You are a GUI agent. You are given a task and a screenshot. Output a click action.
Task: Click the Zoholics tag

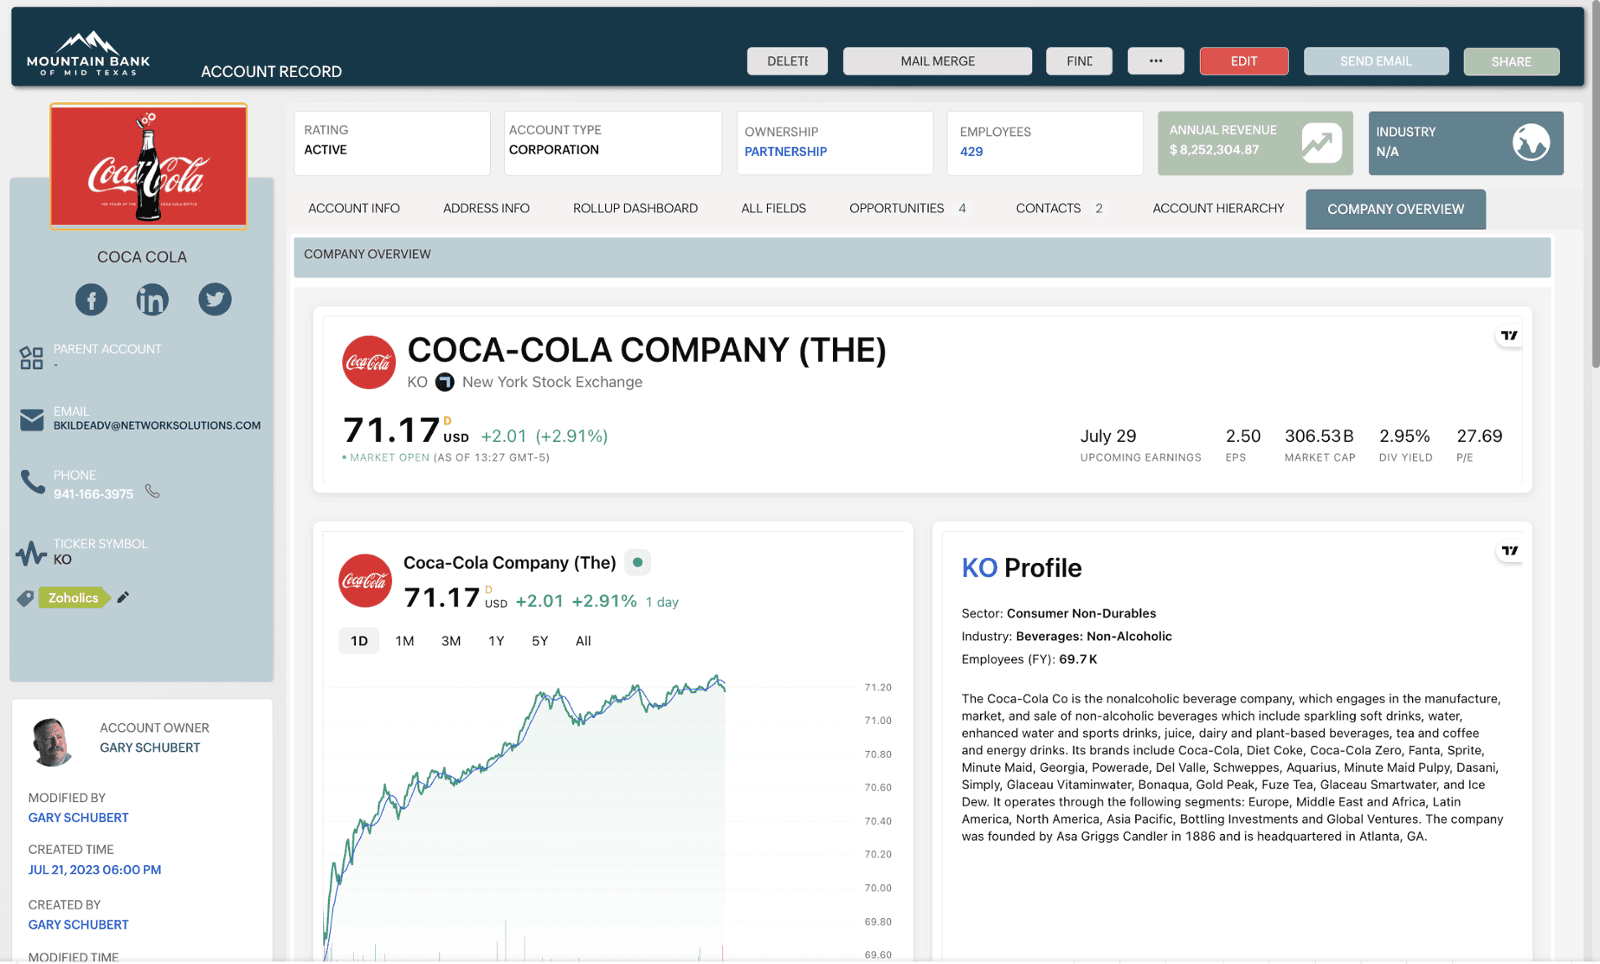[x=74, y=598]
